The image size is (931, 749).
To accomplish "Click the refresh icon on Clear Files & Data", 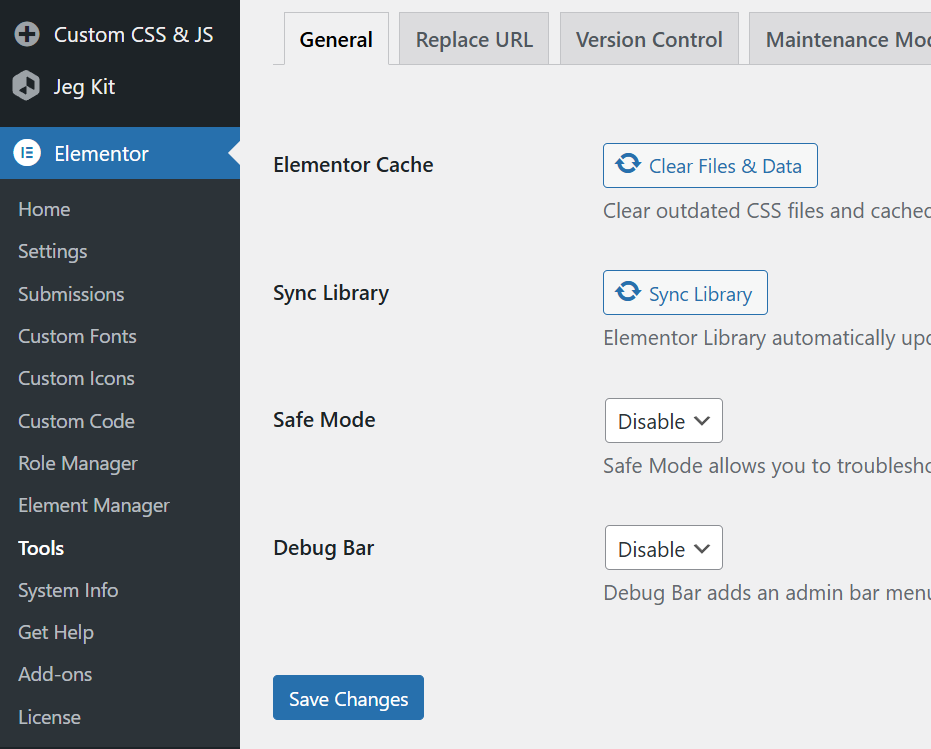I will (x=628, y=165).
